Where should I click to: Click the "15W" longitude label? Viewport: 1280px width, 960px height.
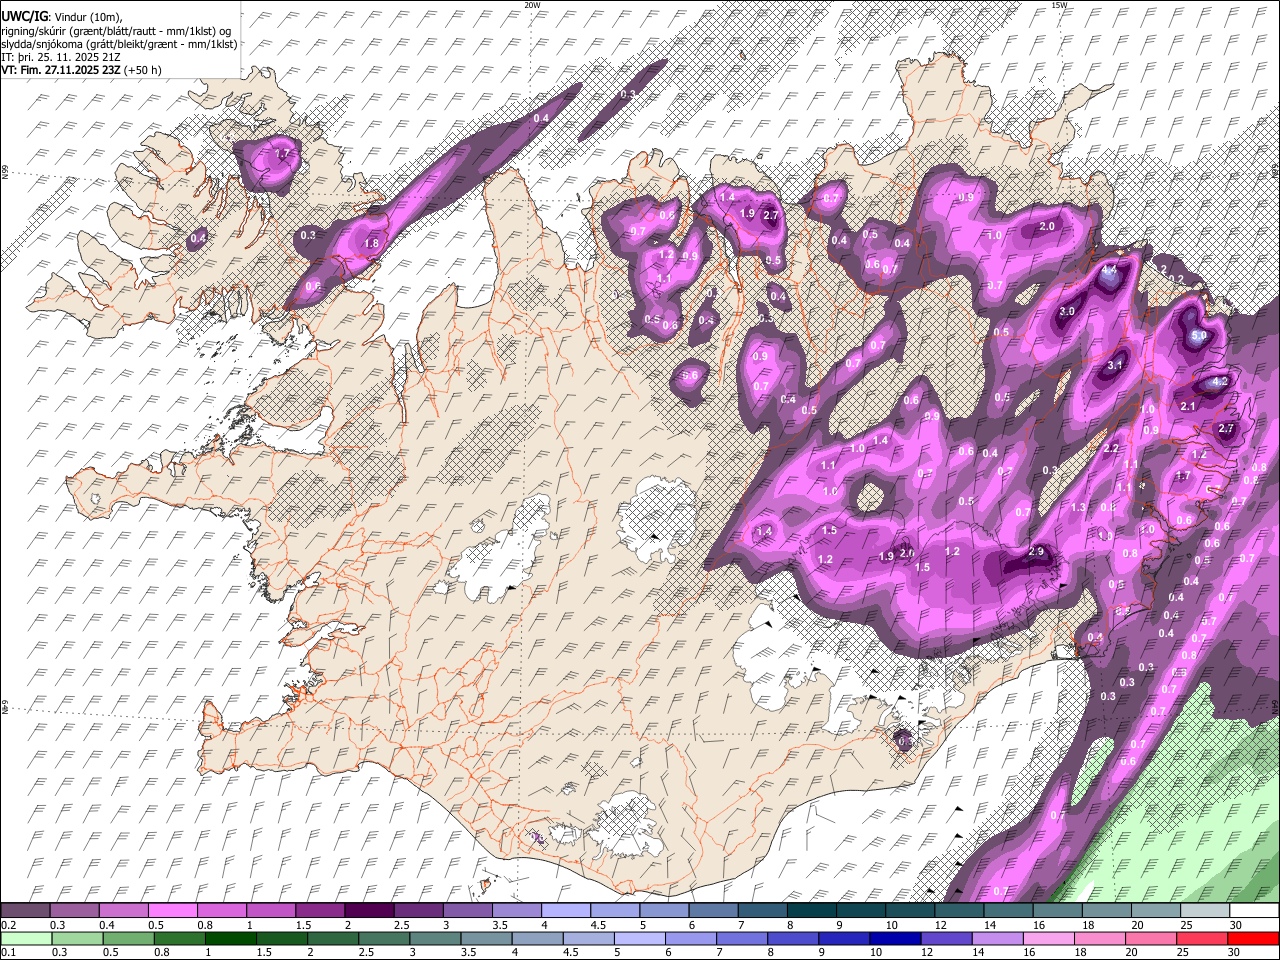pos(1059,5)
